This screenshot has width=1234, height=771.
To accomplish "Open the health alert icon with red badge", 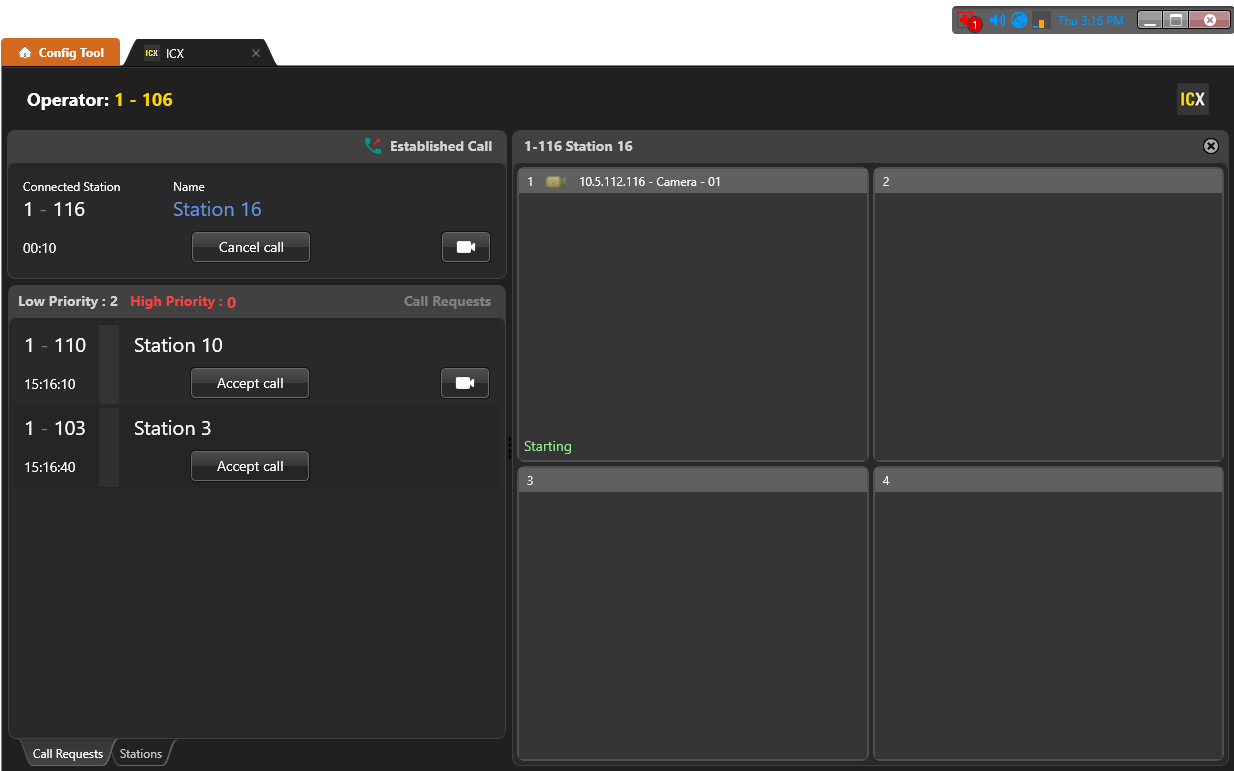I will pyautogui.click(x=967, y=21).
